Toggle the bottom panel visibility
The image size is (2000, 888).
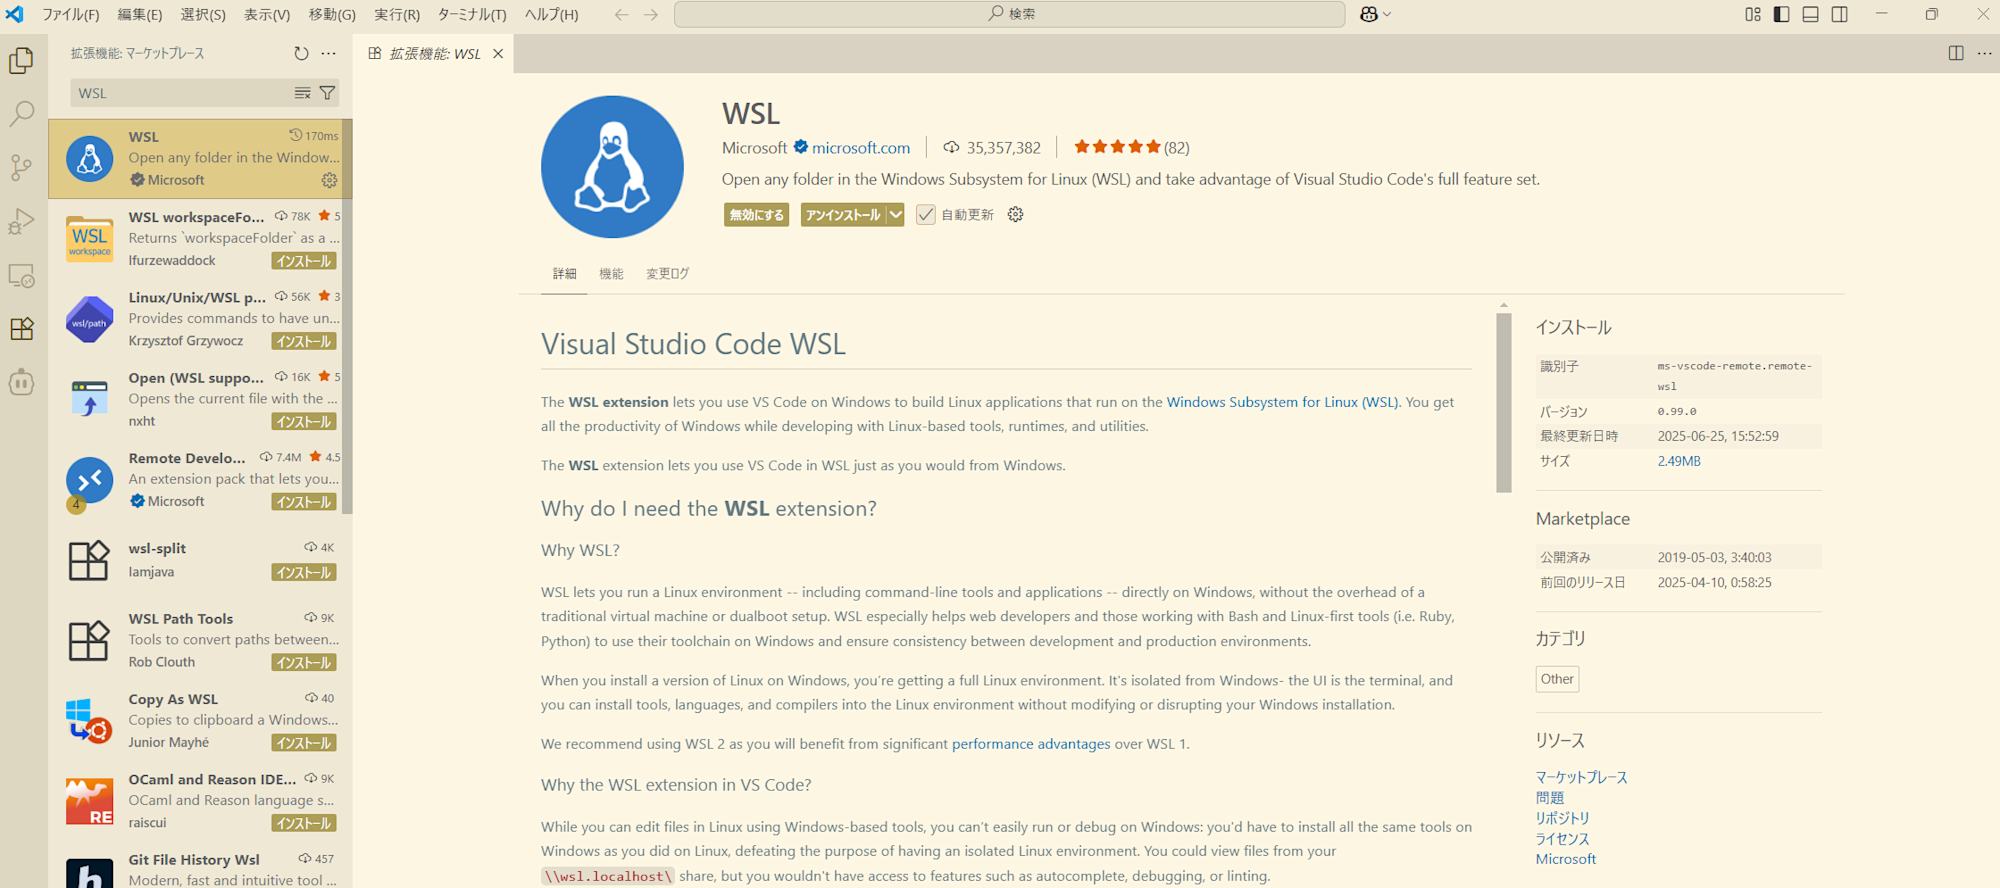pyautogui.click(x=1811, y=14)
